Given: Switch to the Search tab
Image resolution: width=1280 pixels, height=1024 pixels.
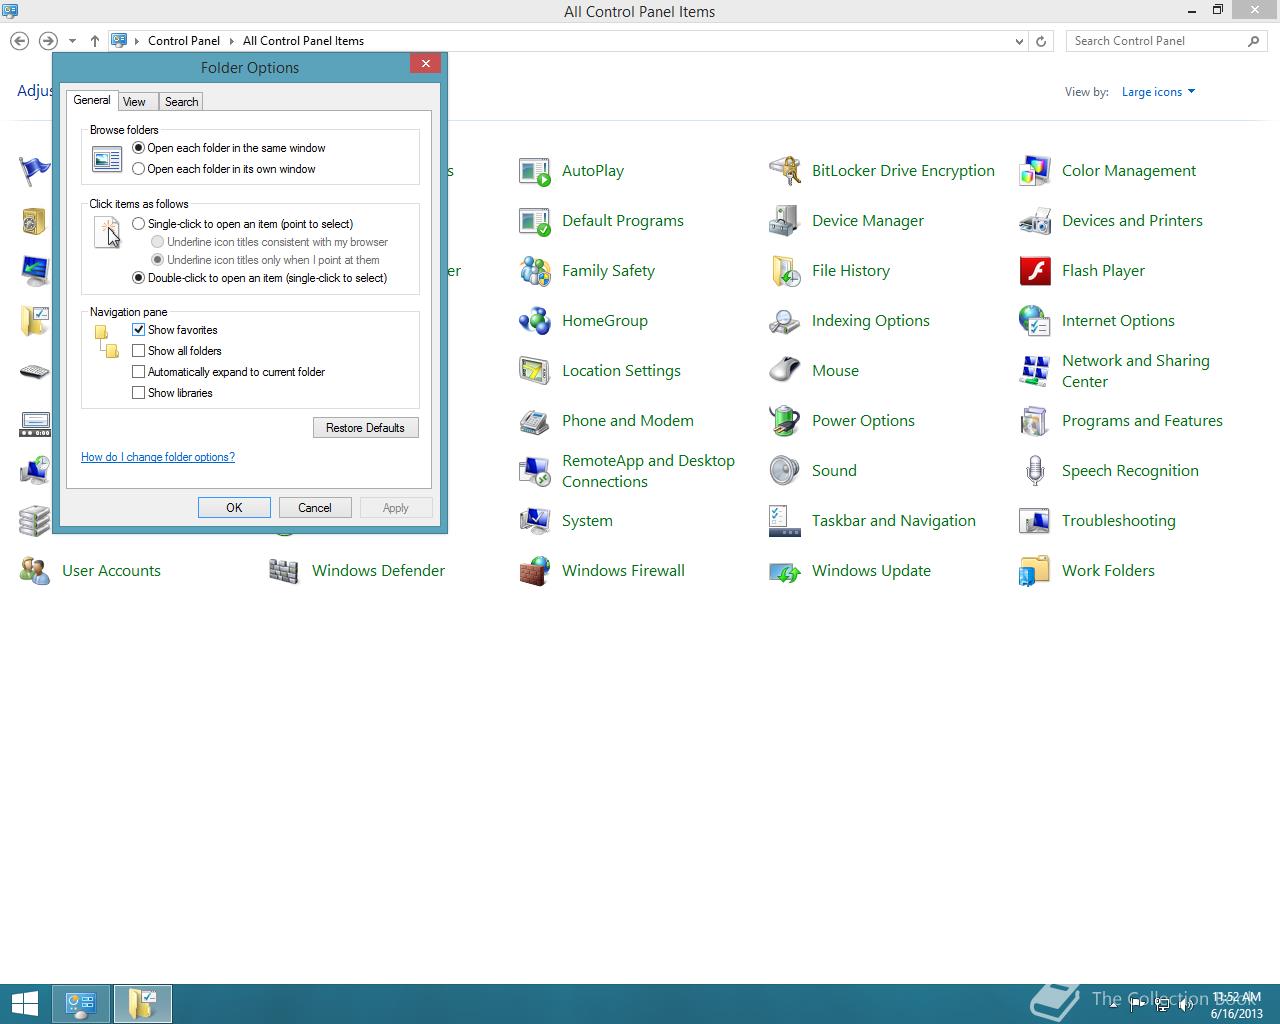Looking at the screenshot, I should pos(181,102).
